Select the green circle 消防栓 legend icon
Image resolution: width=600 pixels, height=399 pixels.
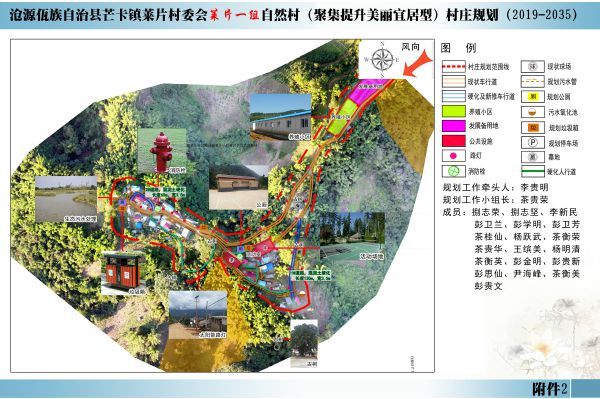click(453, 171)
